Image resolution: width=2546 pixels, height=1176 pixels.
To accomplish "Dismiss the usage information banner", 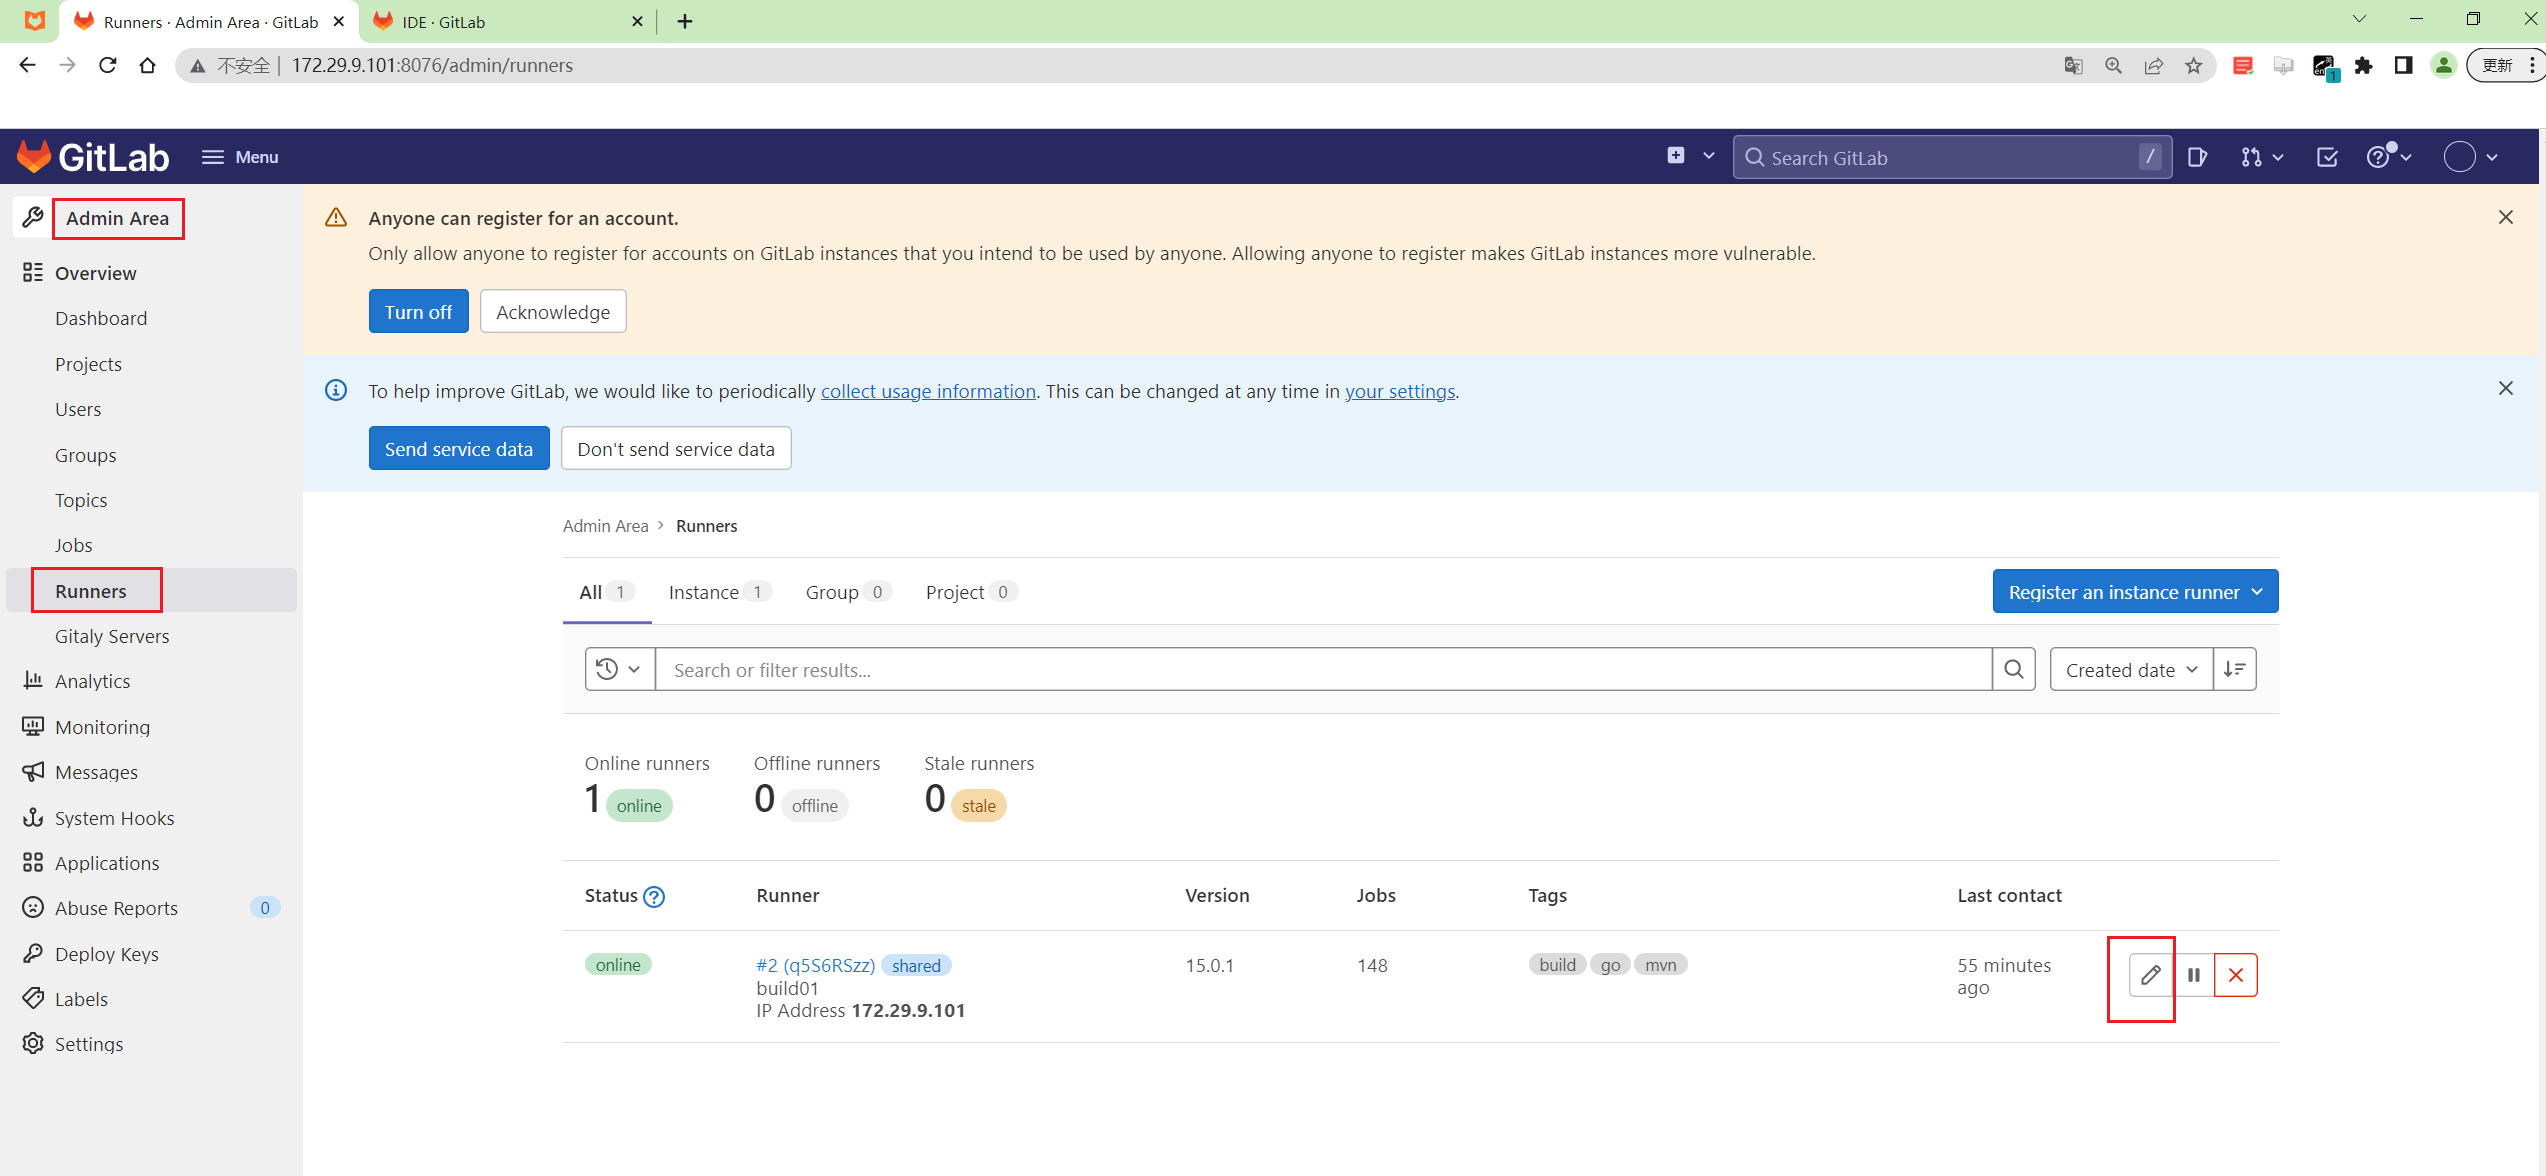I will point(2506,388).
